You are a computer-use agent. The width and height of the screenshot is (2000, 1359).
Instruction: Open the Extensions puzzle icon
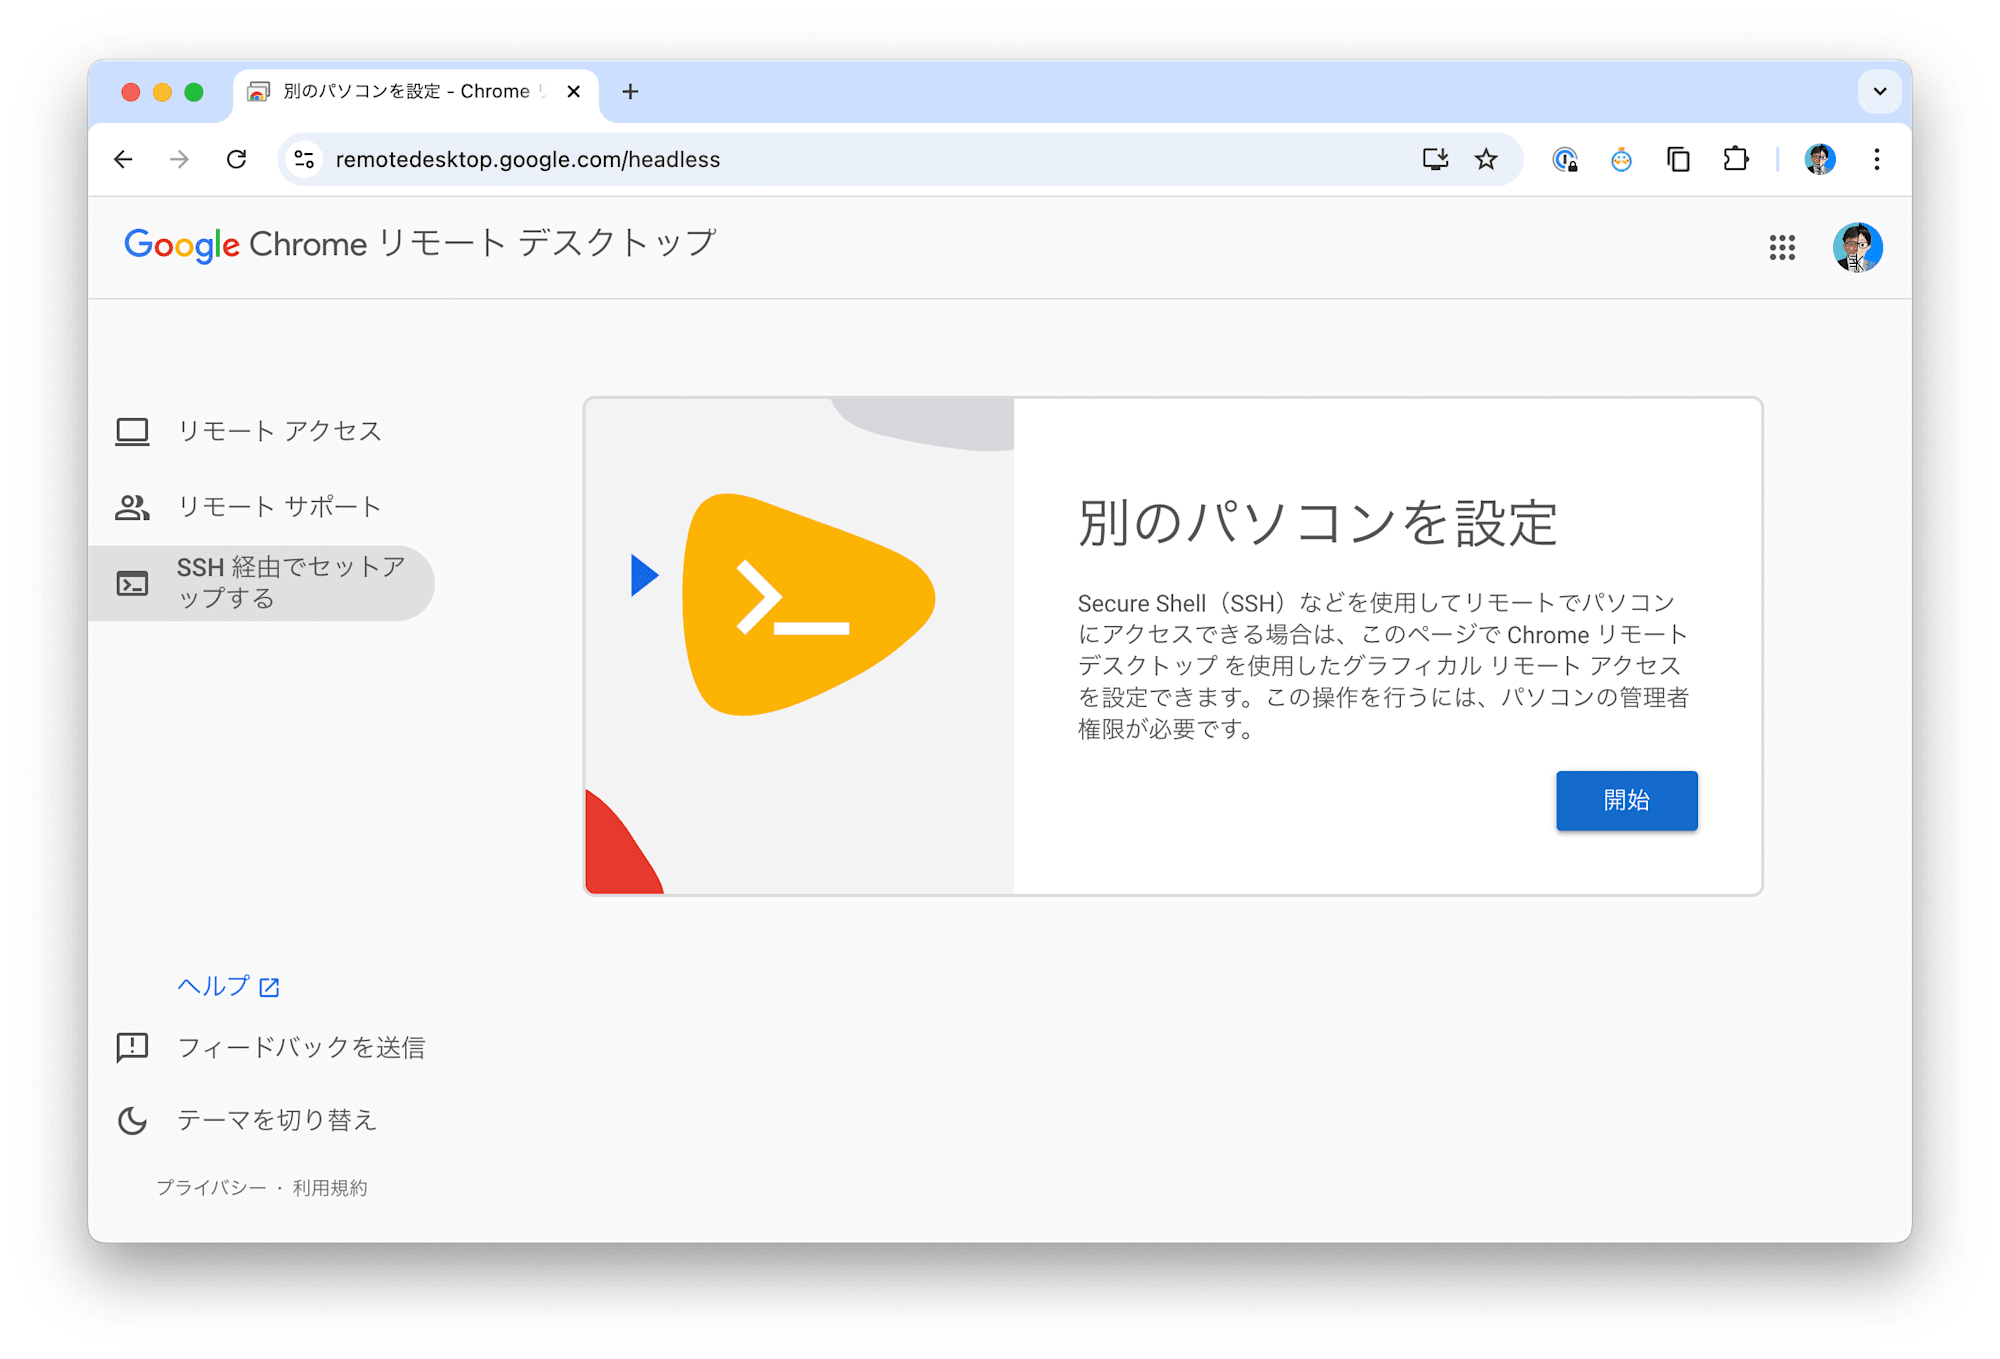[x=1736, y=159]
